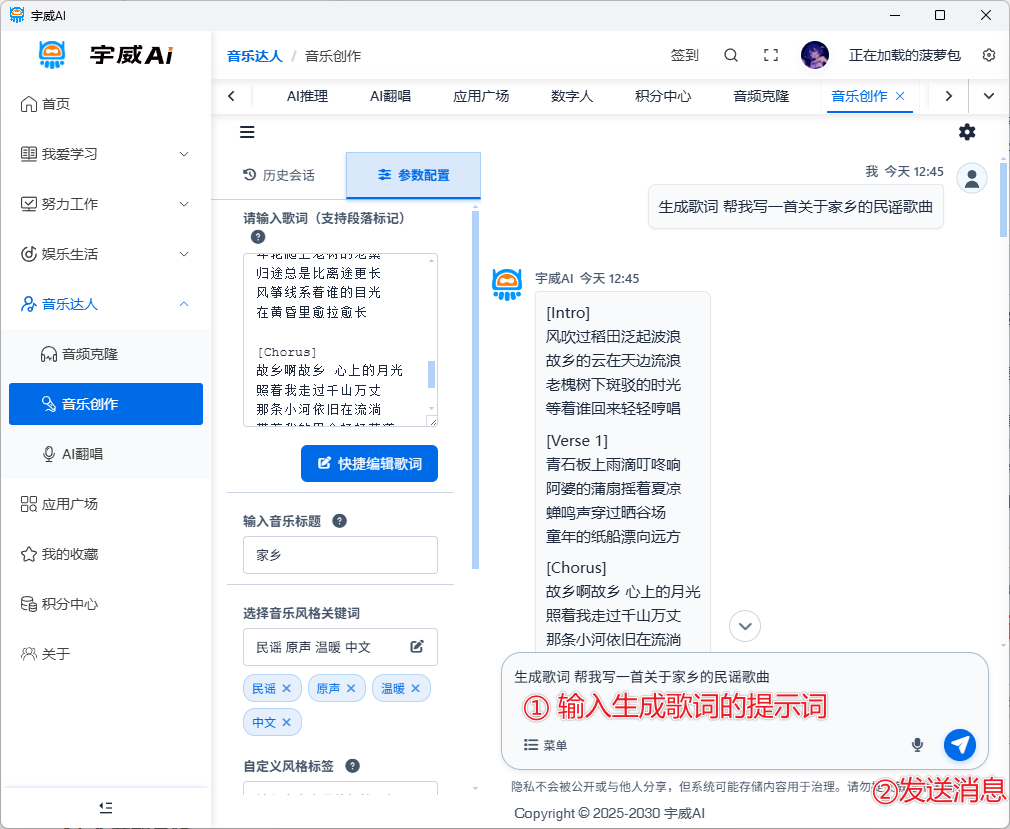The image size is (1010, 829).
Task: Switch to the 历史会话 tab
Action: (x=279, y=175)
